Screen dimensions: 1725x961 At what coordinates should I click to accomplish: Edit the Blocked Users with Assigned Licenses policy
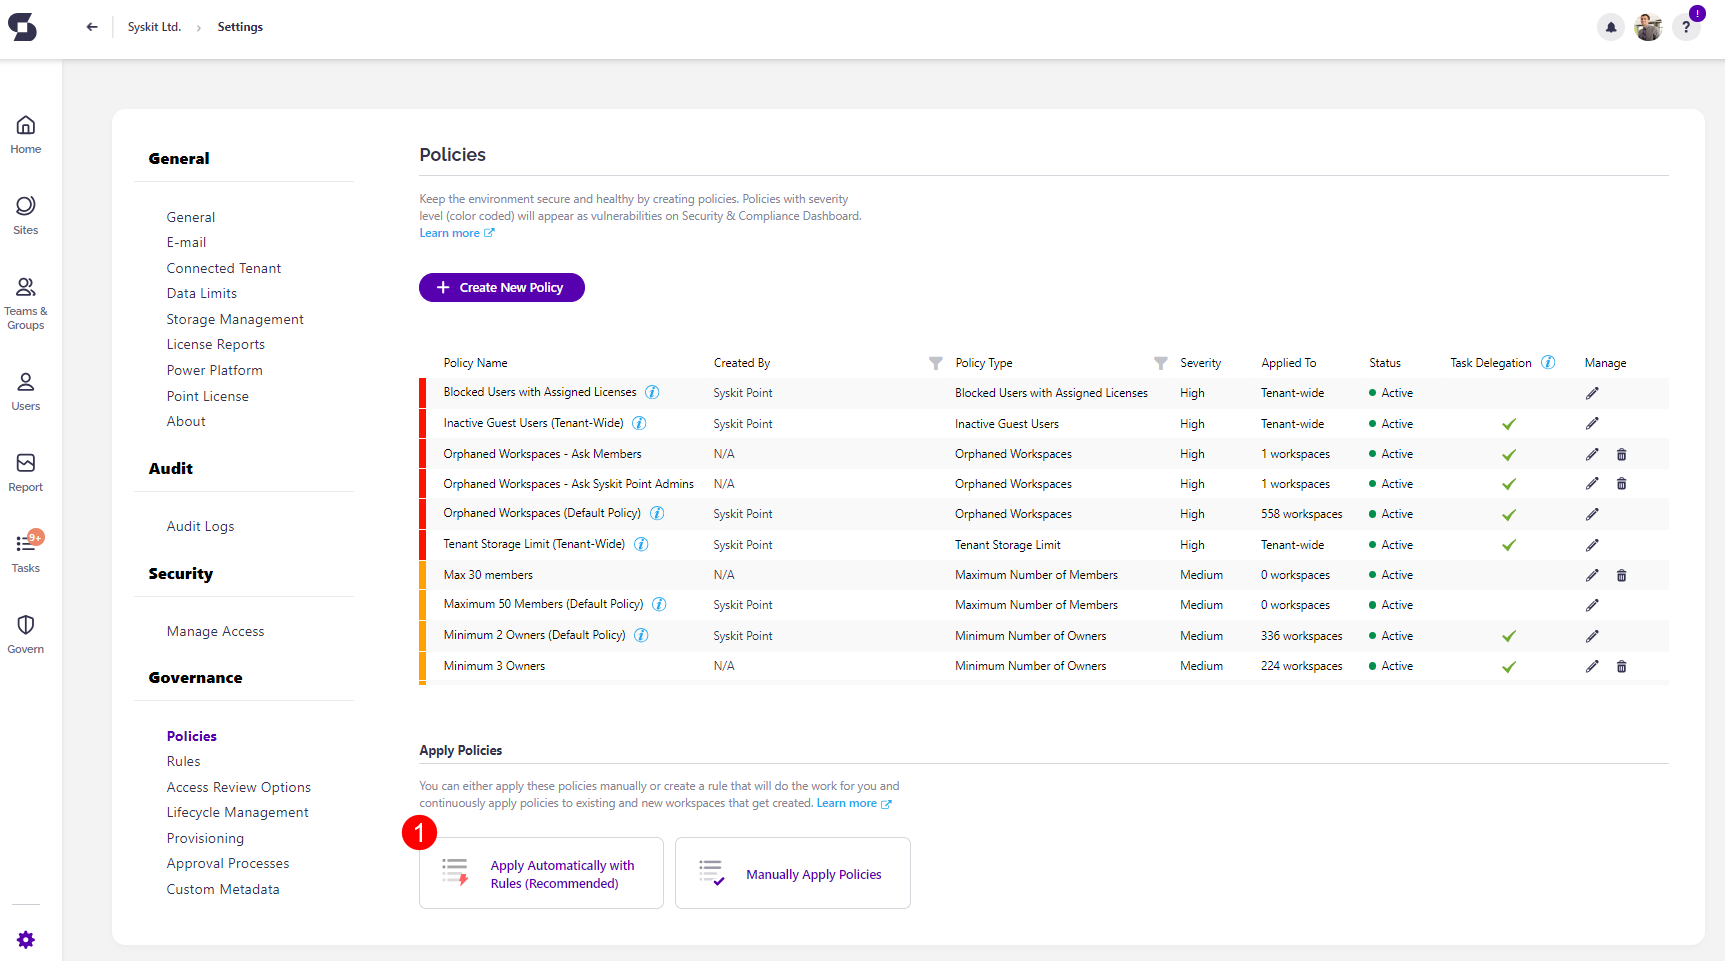[x=1592, y=392]
